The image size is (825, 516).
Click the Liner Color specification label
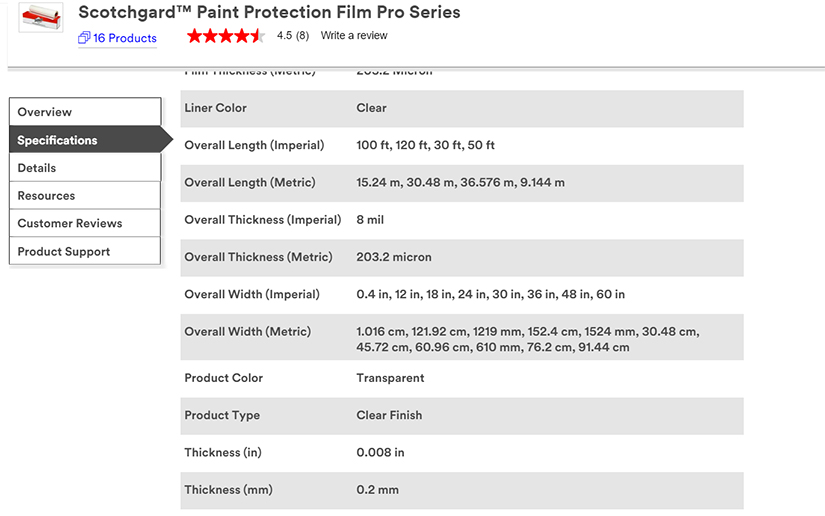click(x=215, y=108)
